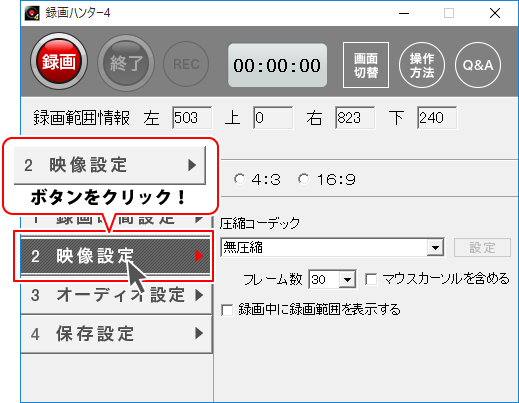
Task: Open the Q&A help button
Action: tap(478, 65)
